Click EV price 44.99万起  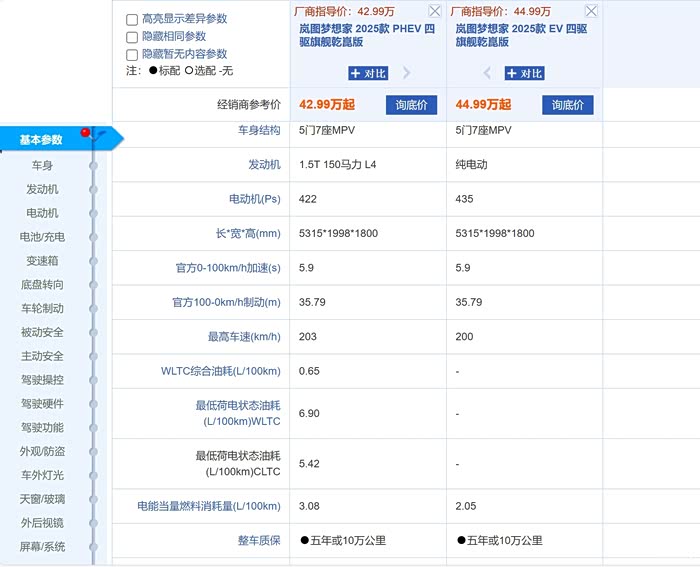[483, 104]
